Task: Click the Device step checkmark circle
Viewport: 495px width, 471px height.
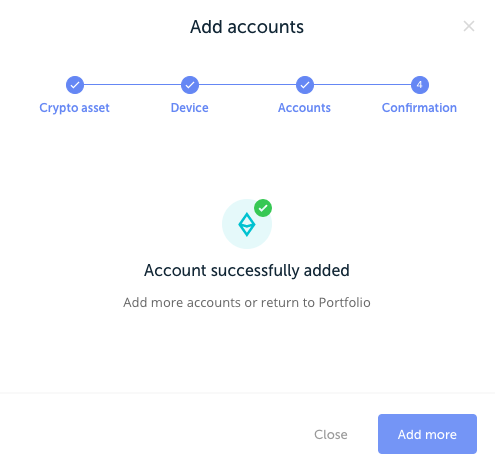Action: [x=190, y=85]
